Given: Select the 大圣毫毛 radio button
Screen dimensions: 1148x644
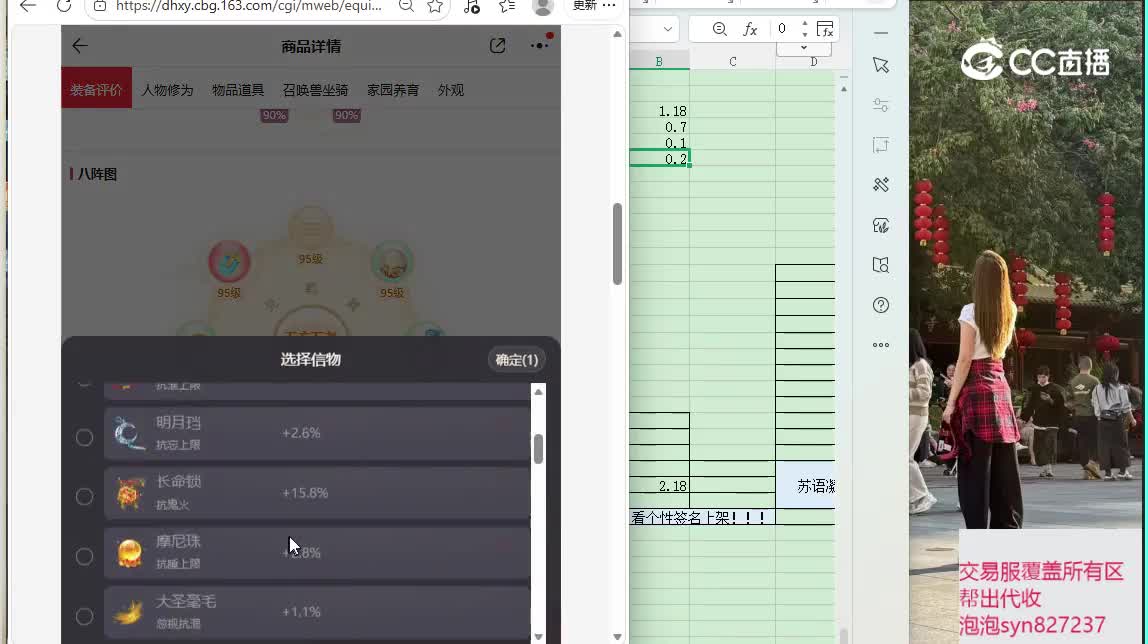Looking at the screenshot, I should pos(84,616).
